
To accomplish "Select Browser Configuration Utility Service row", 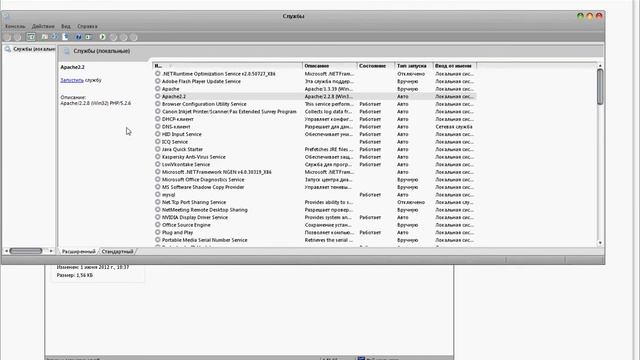I will pyautogui.click(x=315, y=104).
